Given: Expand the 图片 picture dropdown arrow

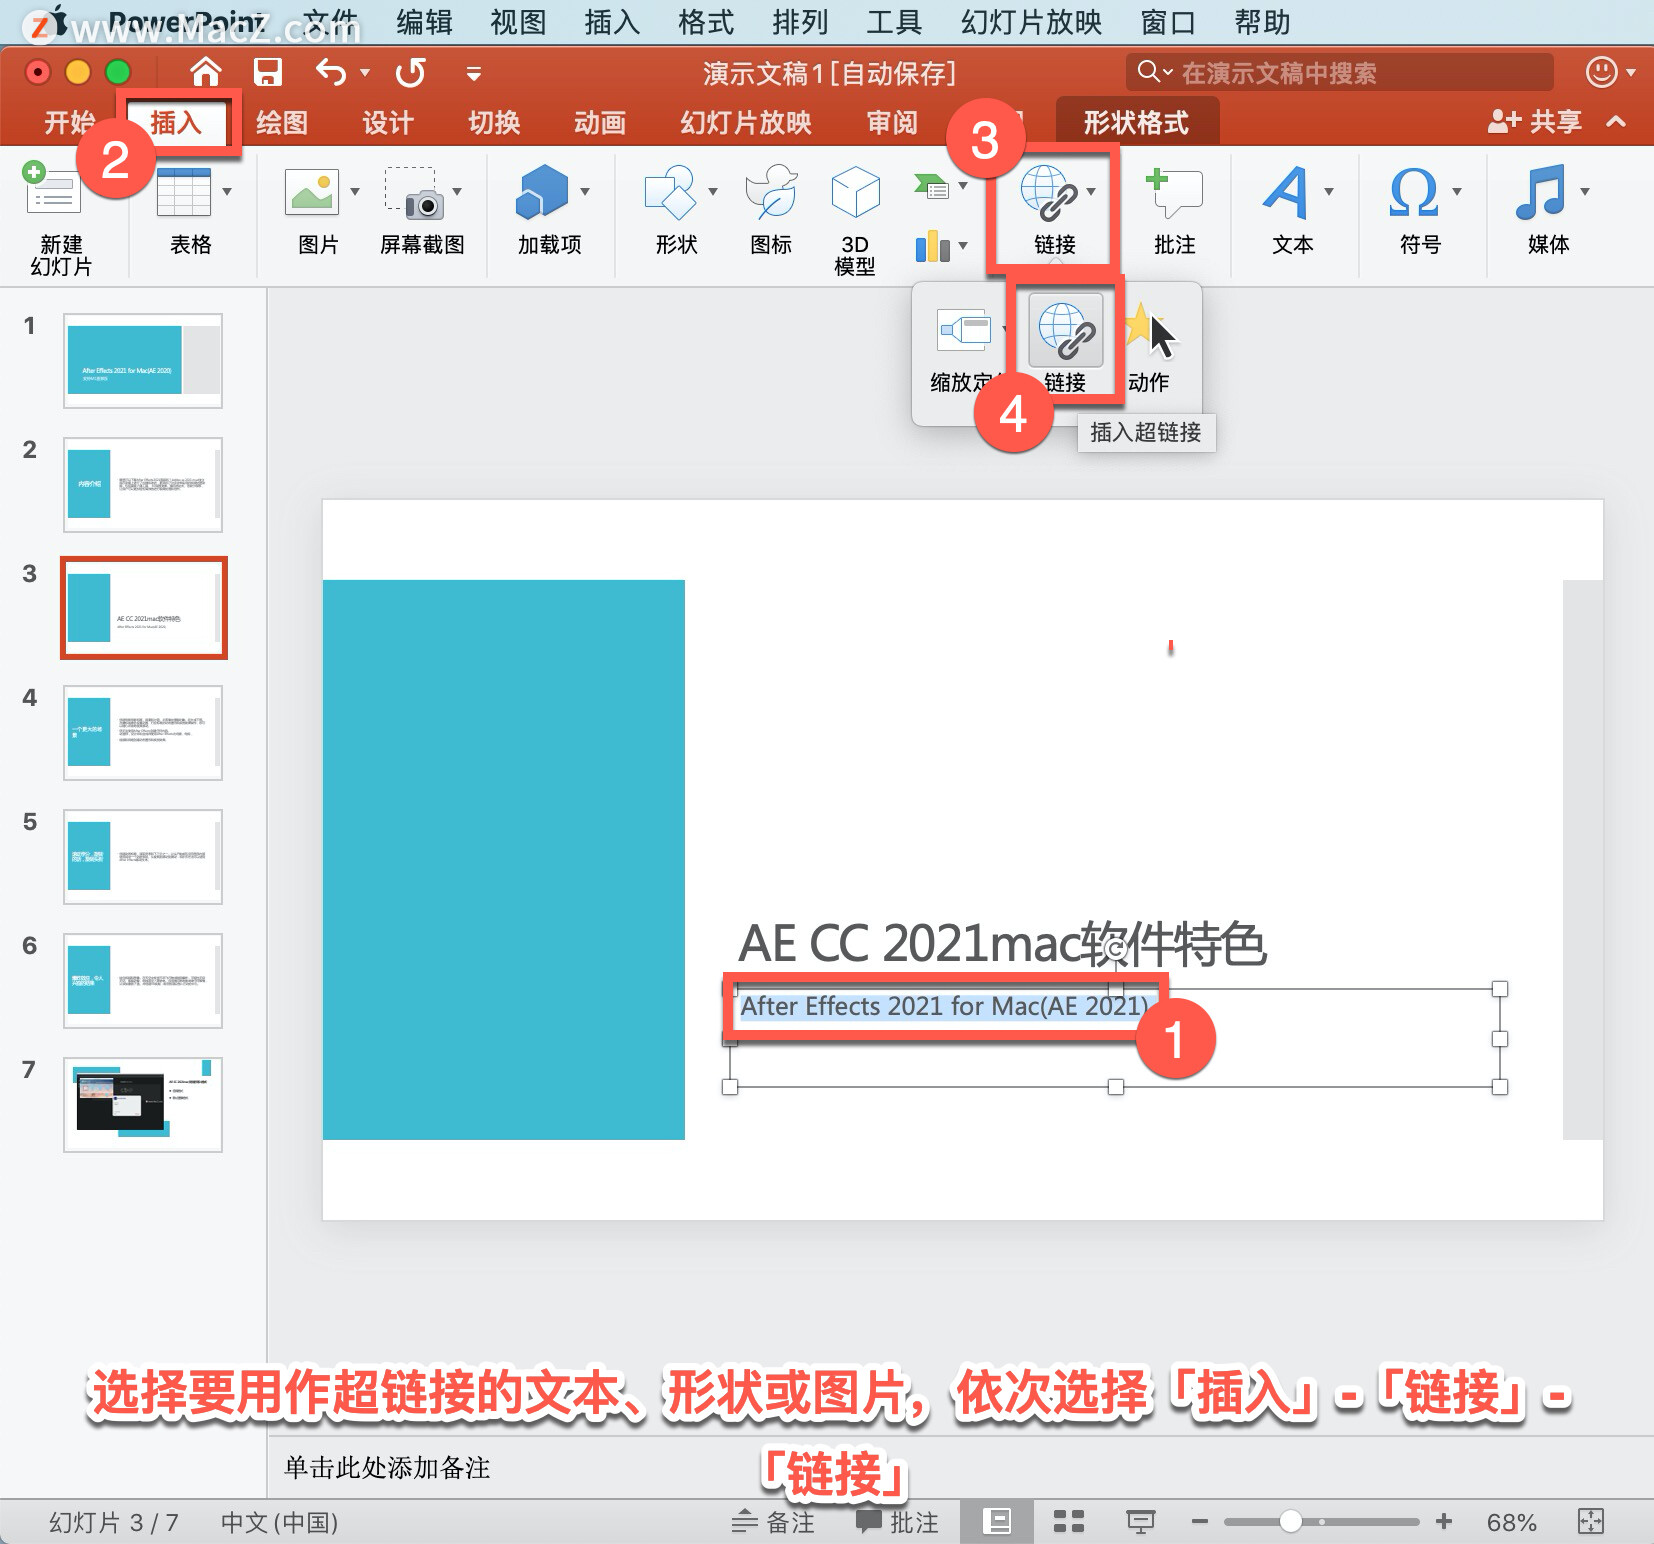Looking at the screenshot, I should [x=355, y=191].
